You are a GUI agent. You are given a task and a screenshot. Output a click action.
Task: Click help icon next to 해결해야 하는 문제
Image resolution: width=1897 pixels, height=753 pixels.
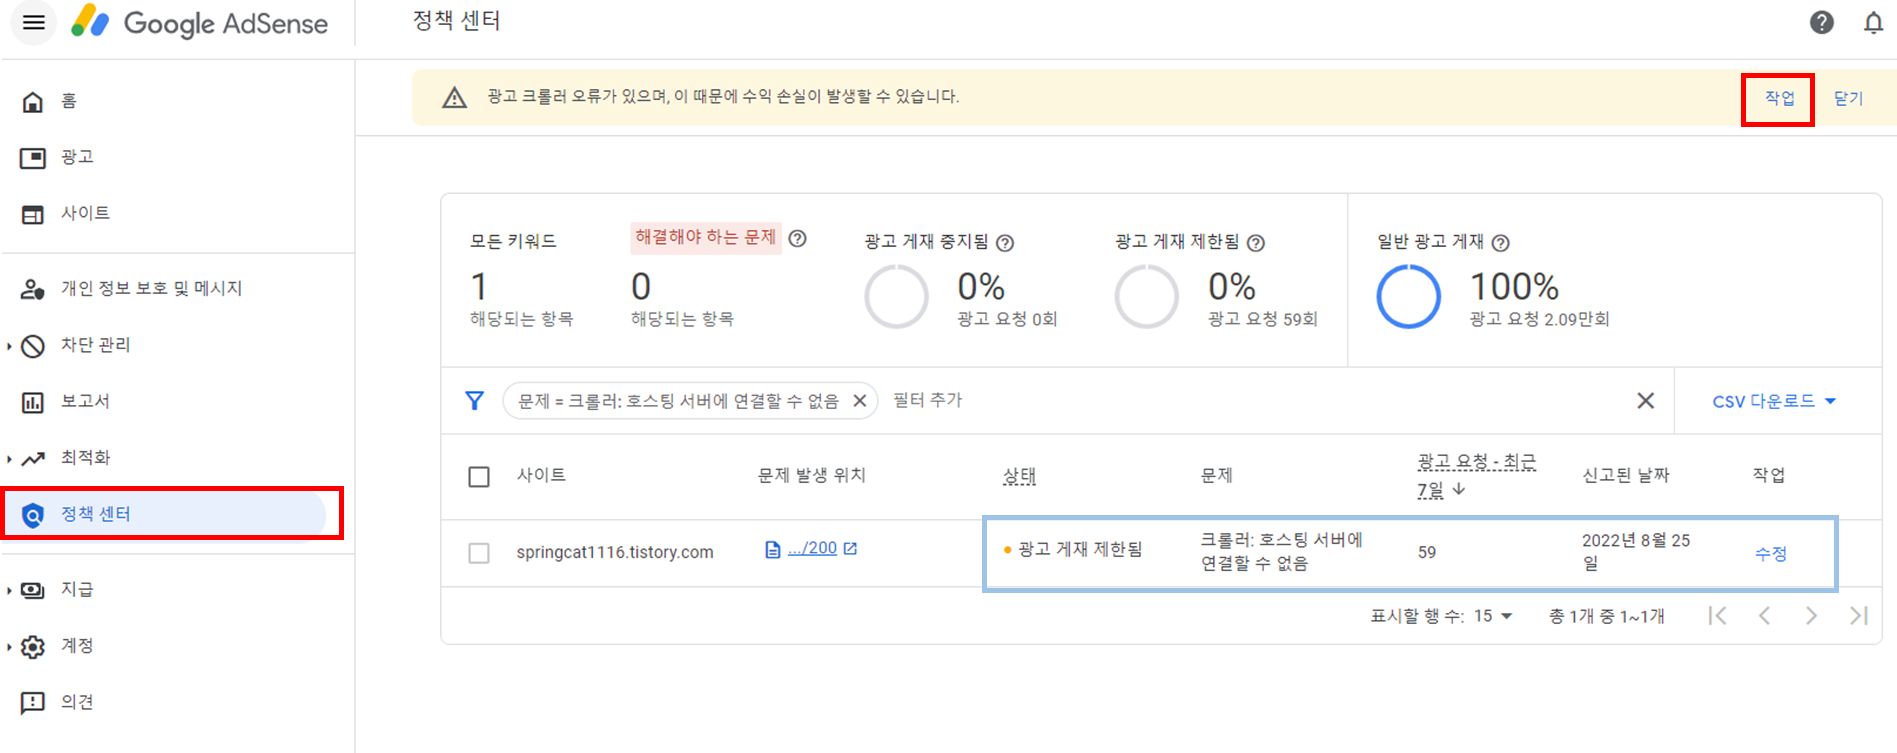click(x=797, y=238)
